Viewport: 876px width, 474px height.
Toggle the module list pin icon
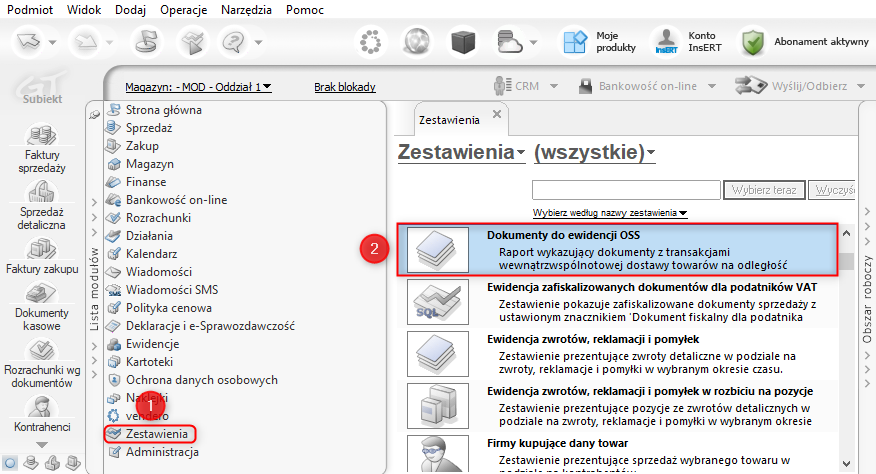tap(94, 115)
